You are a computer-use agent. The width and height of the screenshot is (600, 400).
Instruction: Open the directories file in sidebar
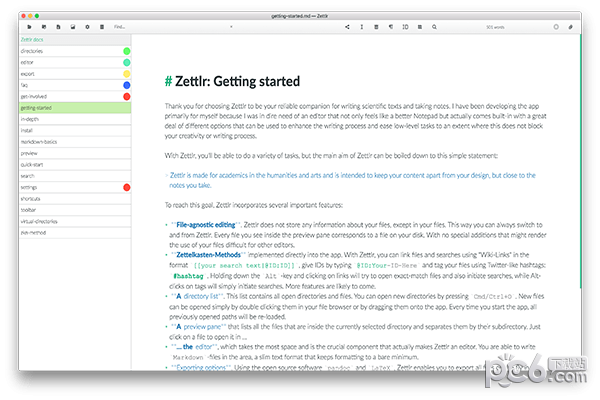point(75,51)
